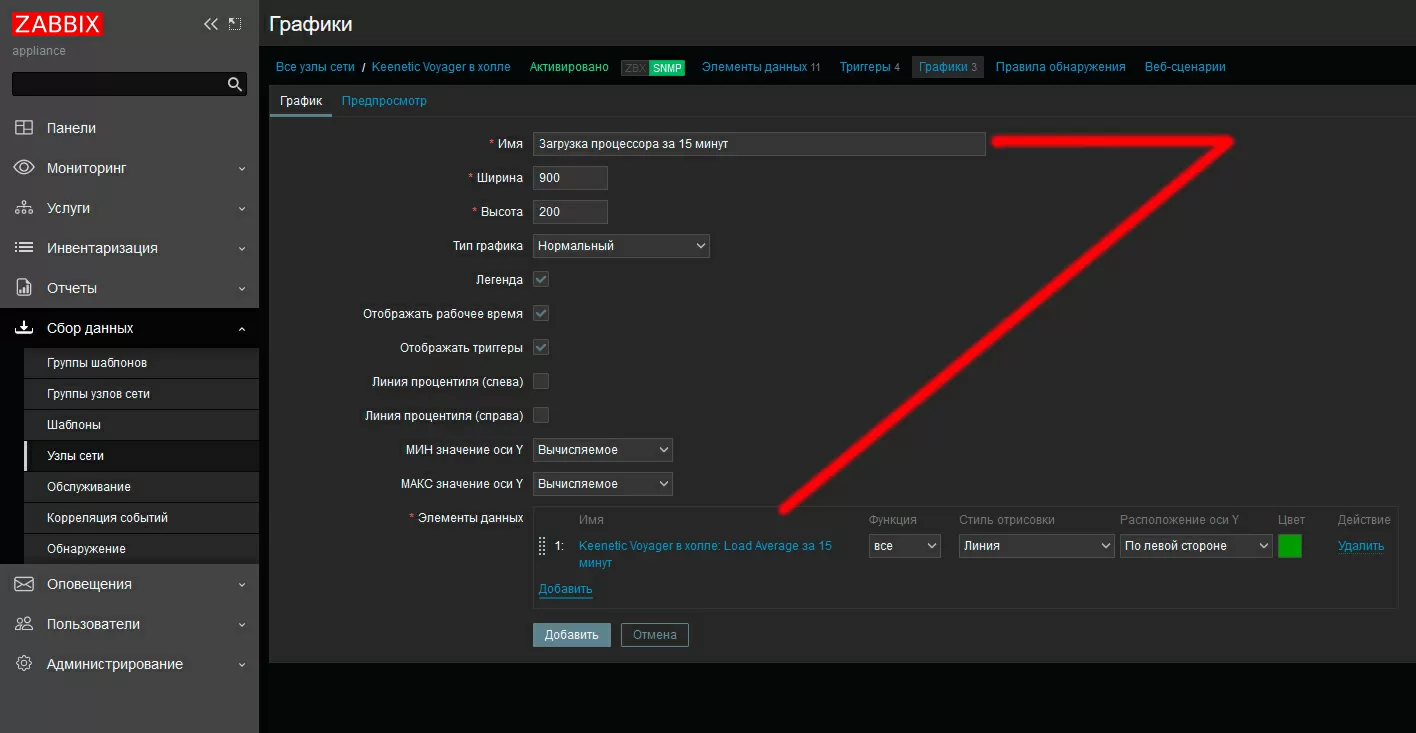Collapse the Сбор данных menu section
The height and width of the screenshot is (733, 1416).
click(242, 328)
